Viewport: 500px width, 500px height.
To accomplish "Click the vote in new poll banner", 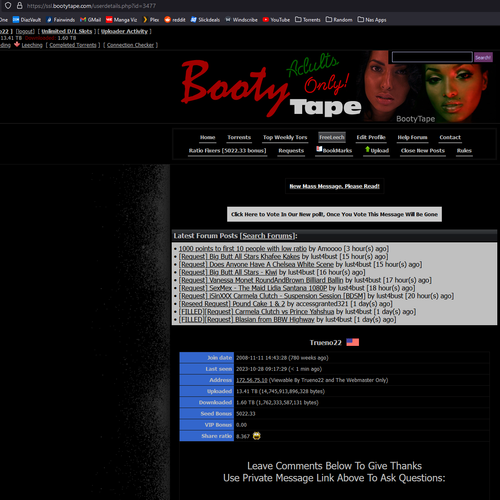I will pyautogui.click(x=334, y=214).
